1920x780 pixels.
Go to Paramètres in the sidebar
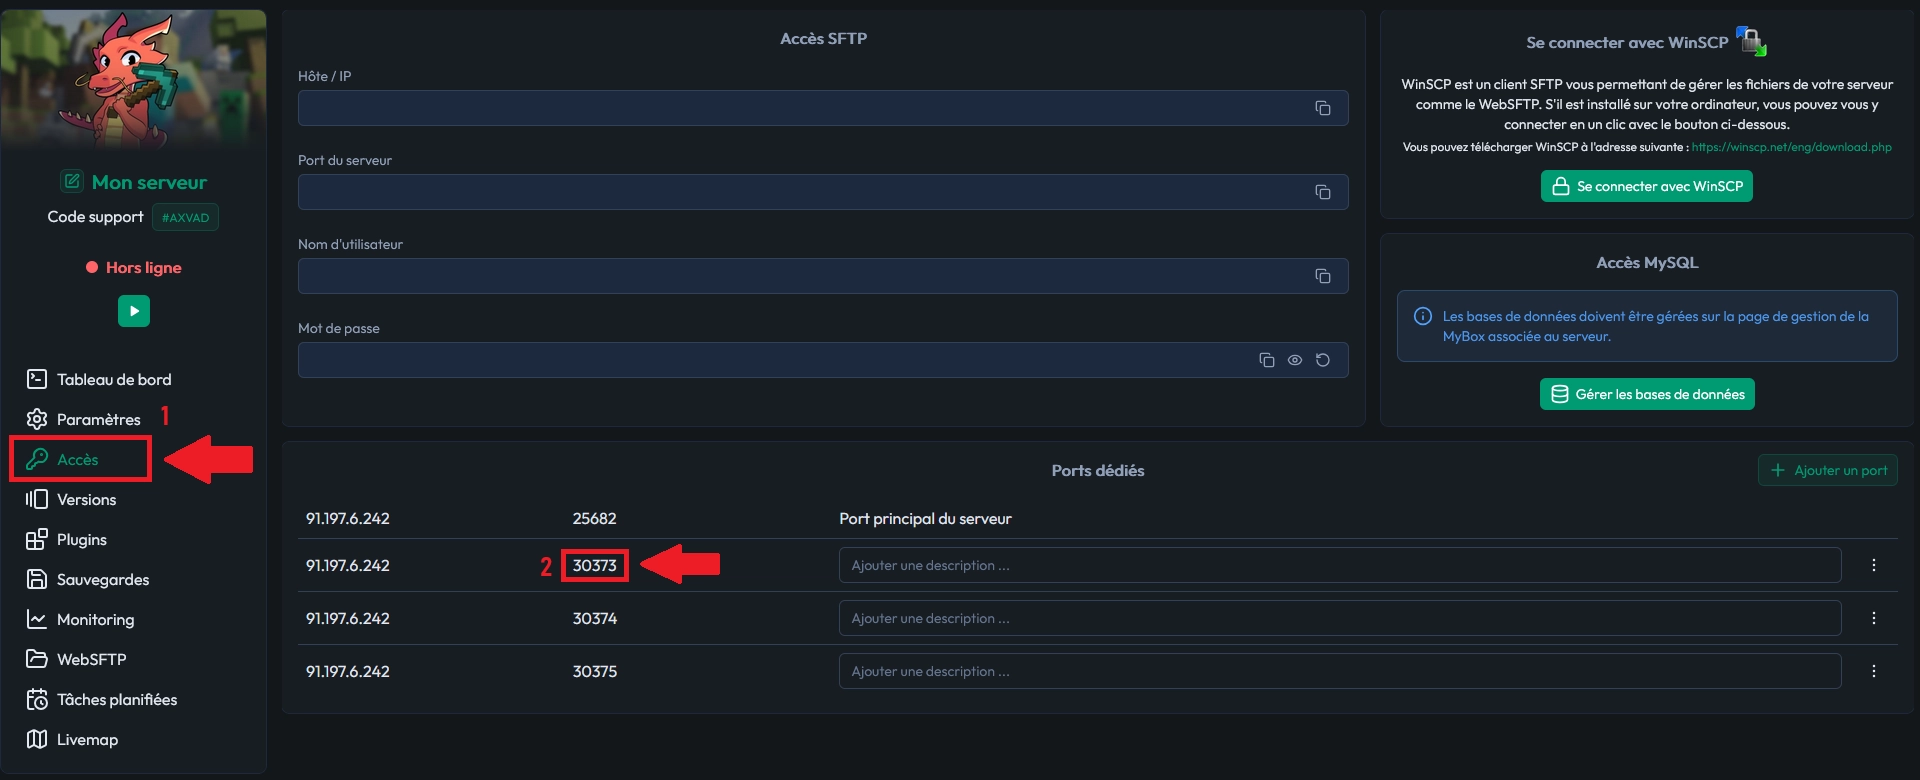[x=98, y=419]
